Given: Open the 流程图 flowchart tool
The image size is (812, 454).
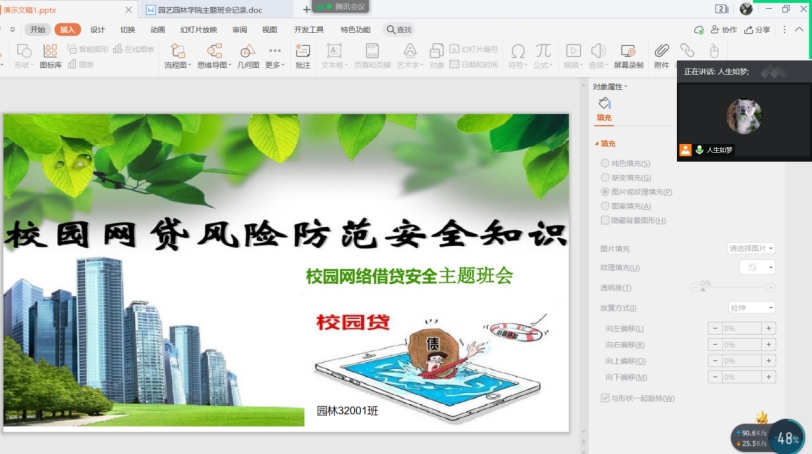Looking at the screenshot, I should click(175, 55).
